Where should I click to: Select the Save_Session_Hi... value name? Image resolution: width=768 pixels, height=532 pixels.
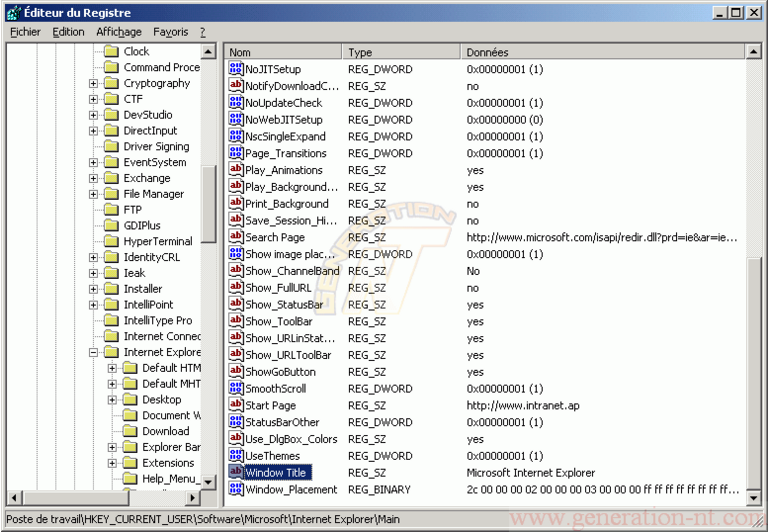point(291,220)
